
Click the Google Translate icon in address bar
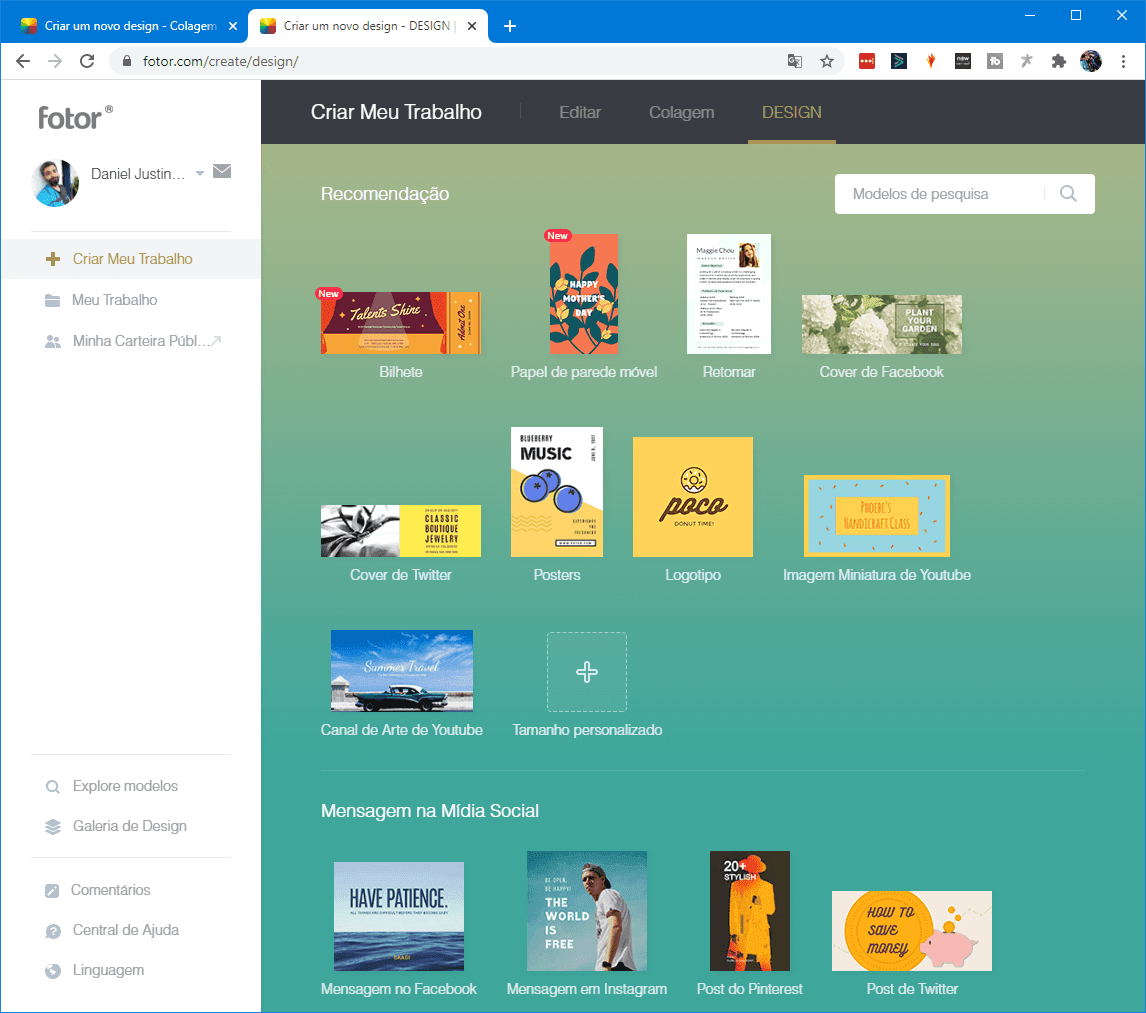[x=795, y=61]
